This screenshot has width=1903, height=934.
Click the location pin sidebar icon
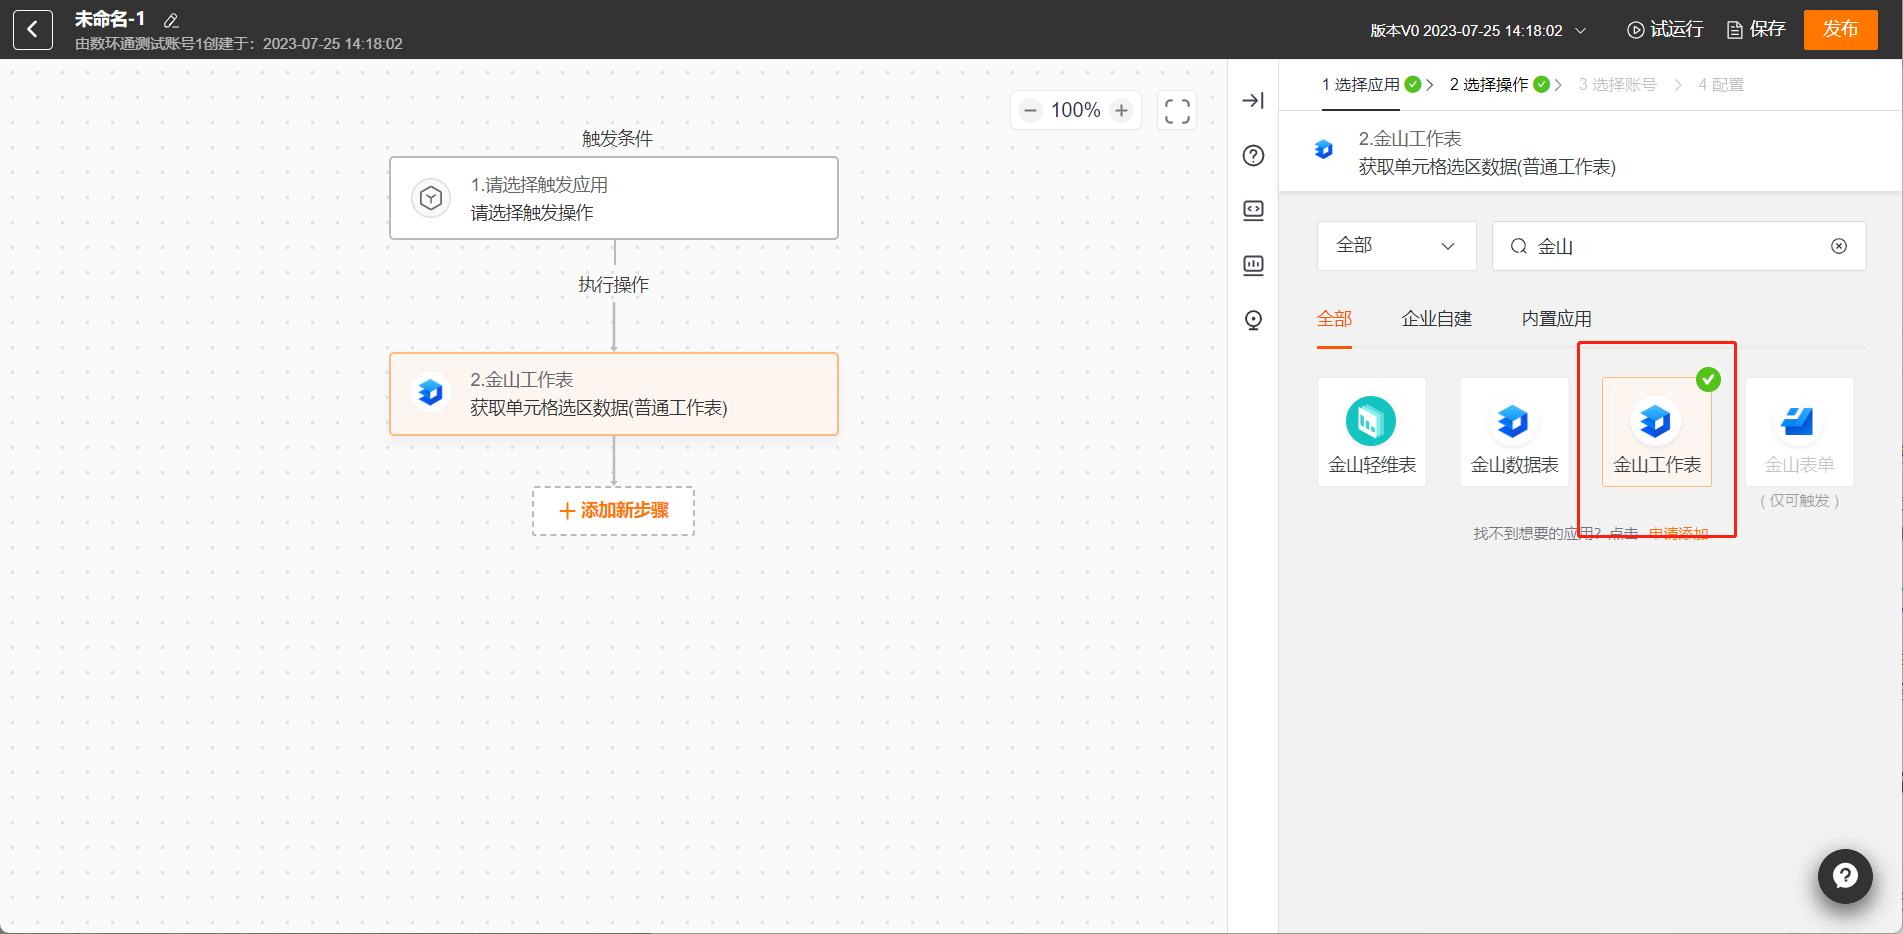(x=1253, y=320)
